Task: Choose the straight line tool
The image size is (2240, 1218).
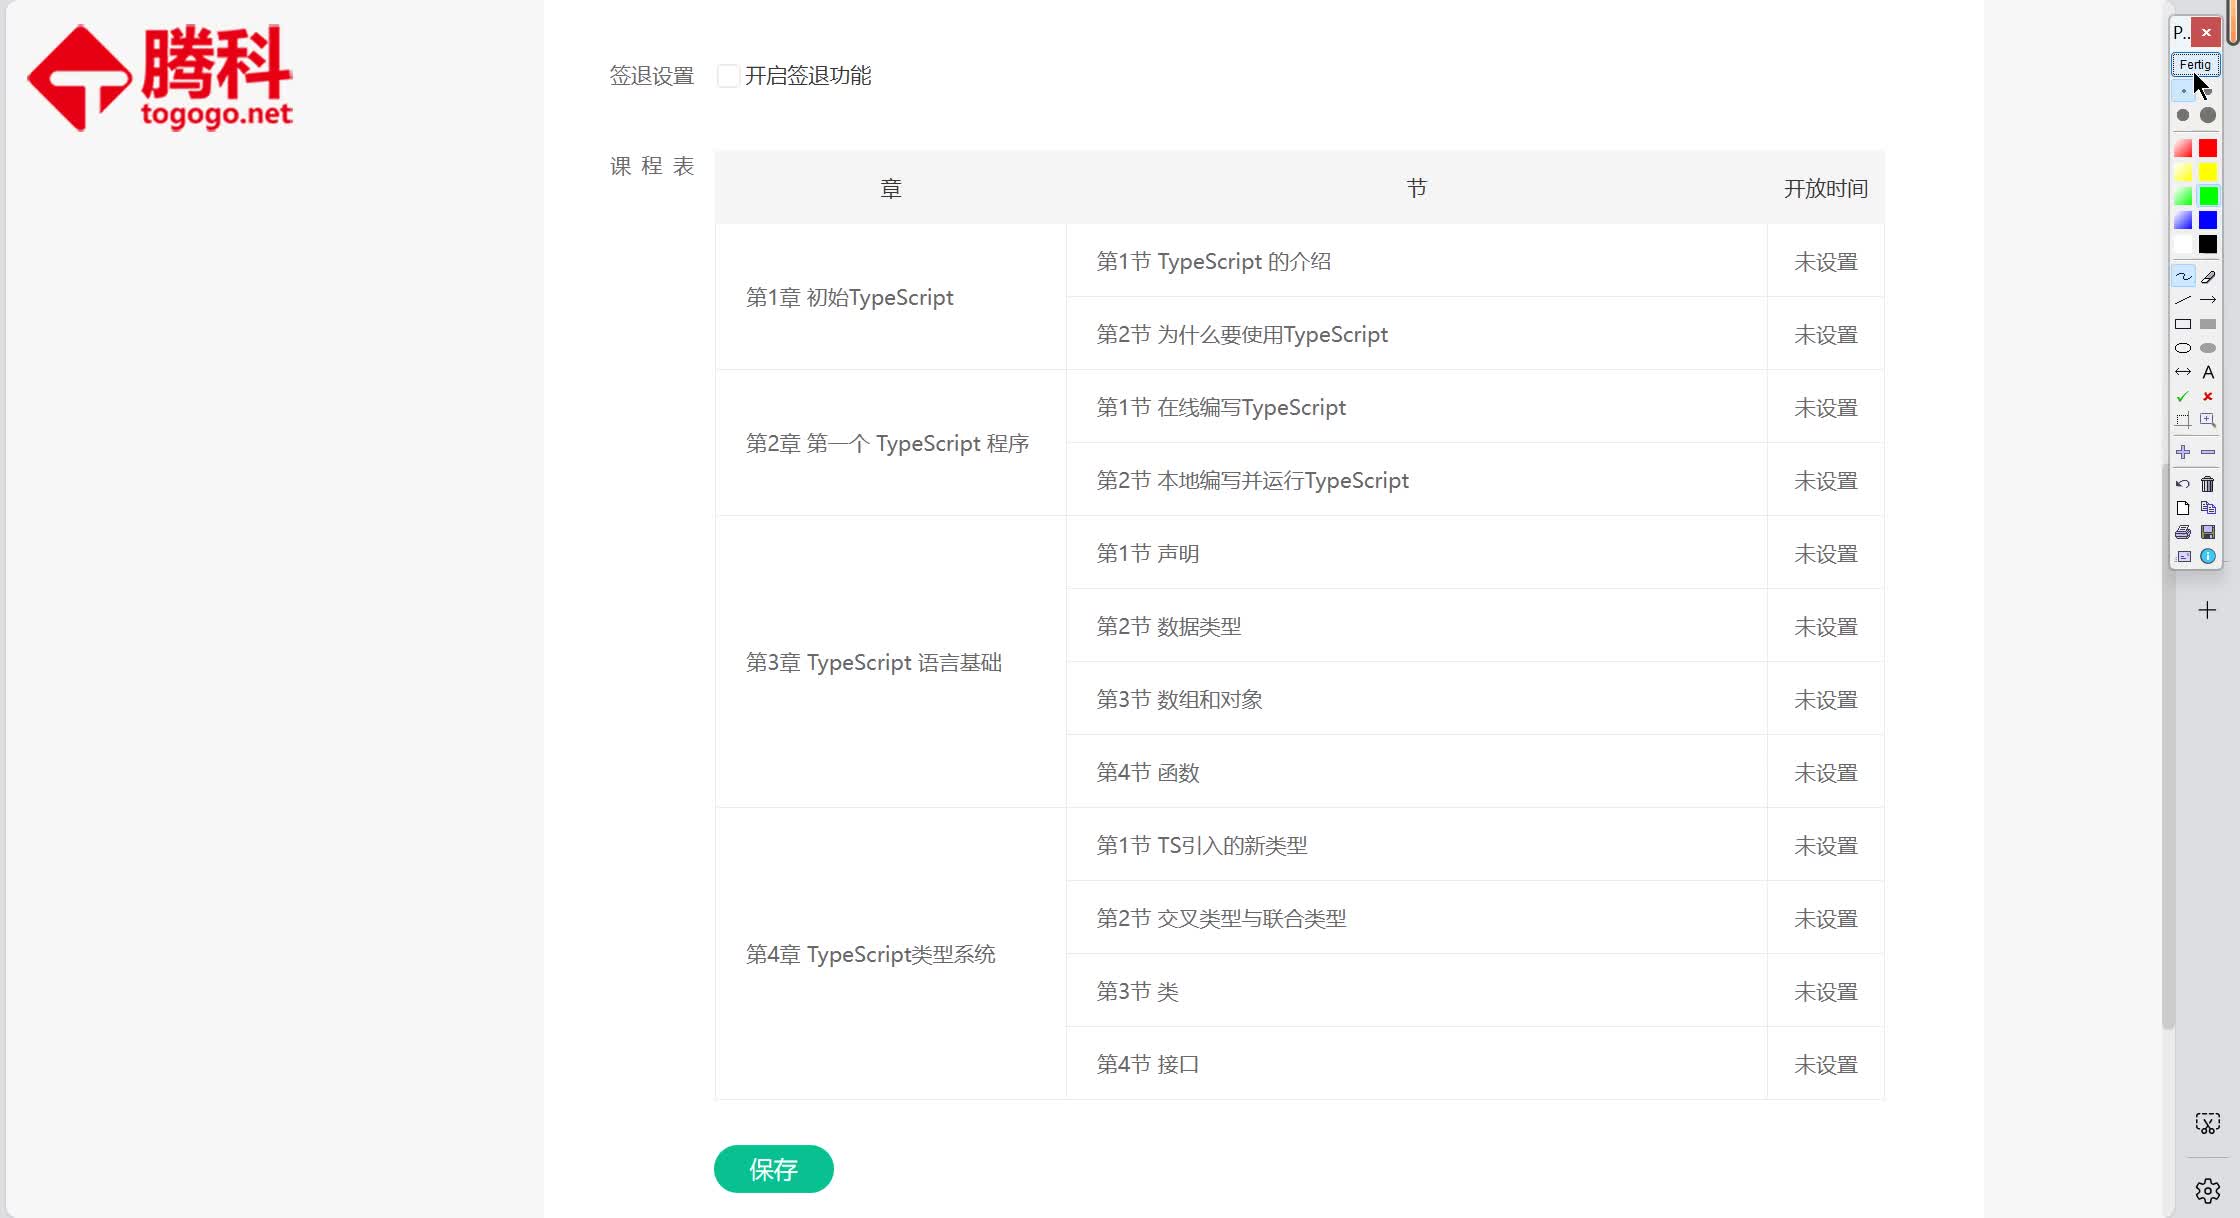Action: (2183, 300)
